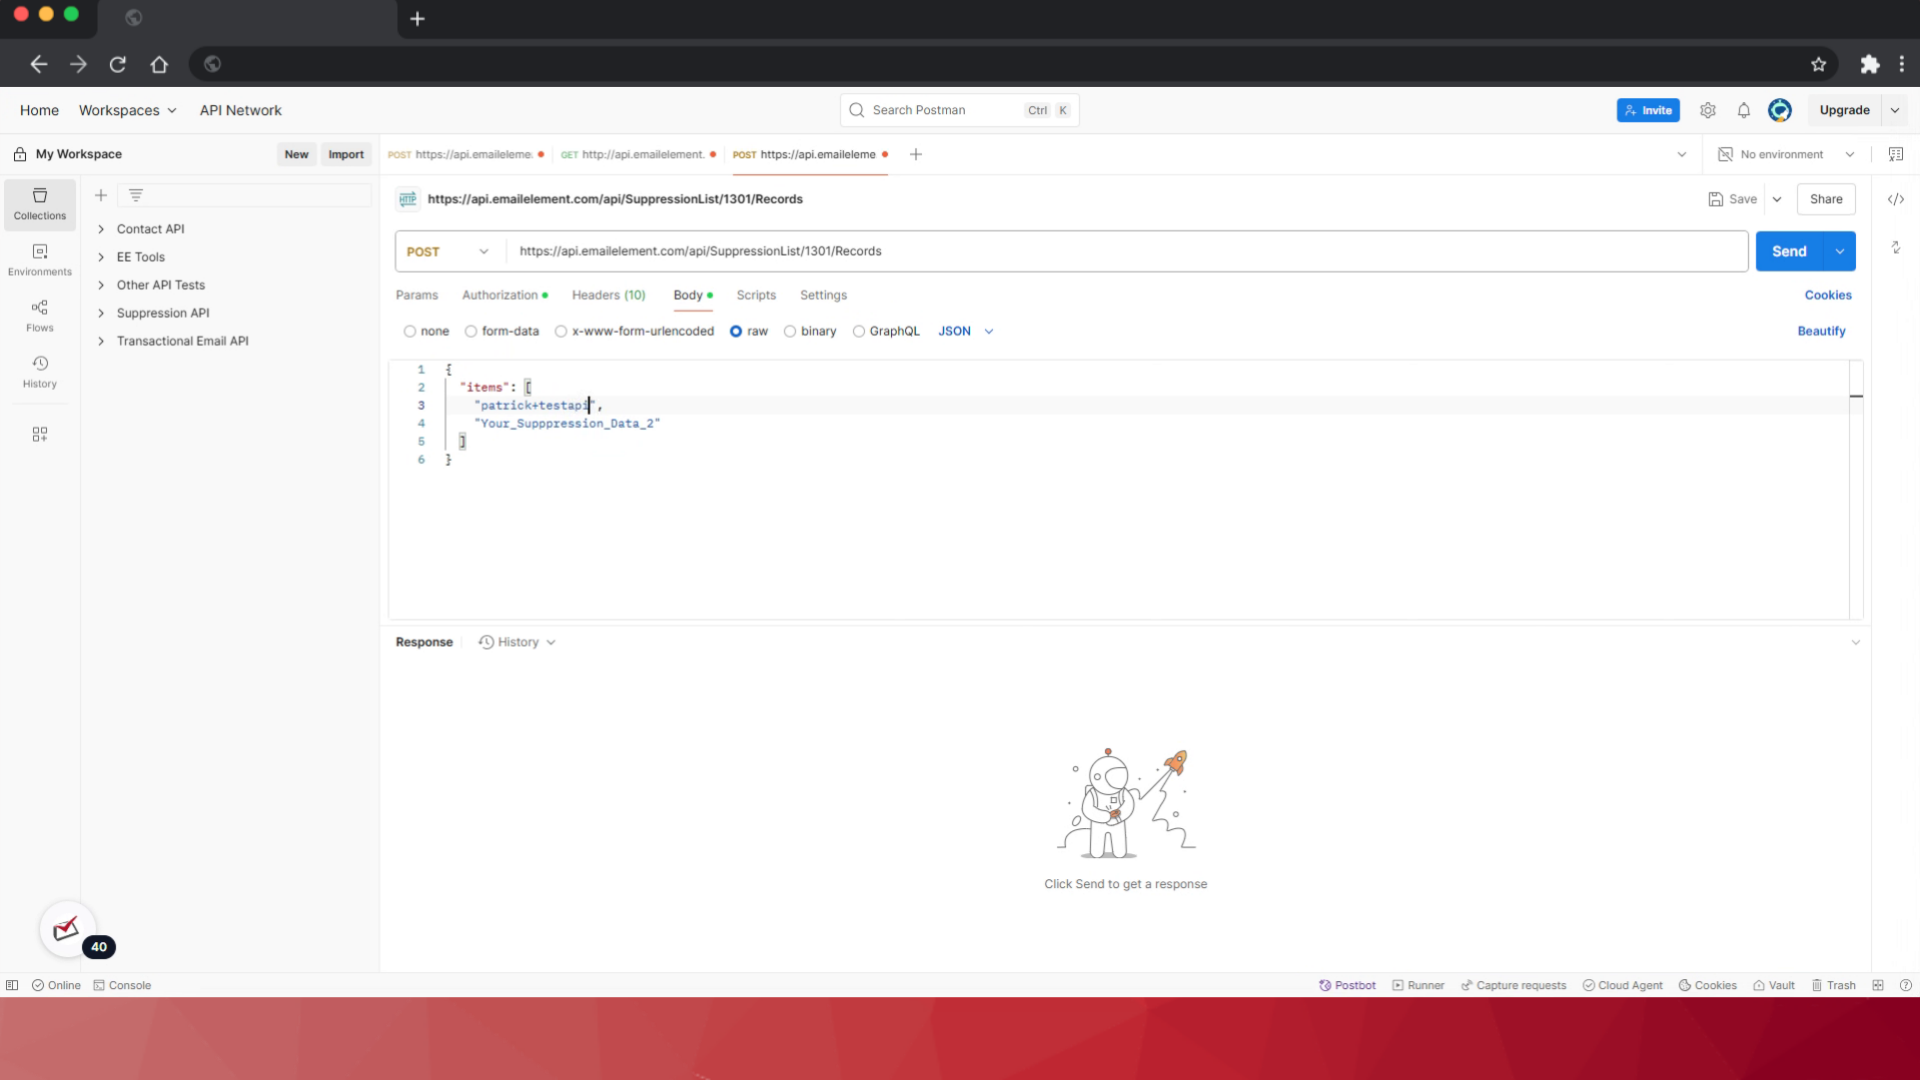This screenshot has width=1920, height=1080.
Task: Open Capture requests in the status bar
Action: pos(1514,985)
